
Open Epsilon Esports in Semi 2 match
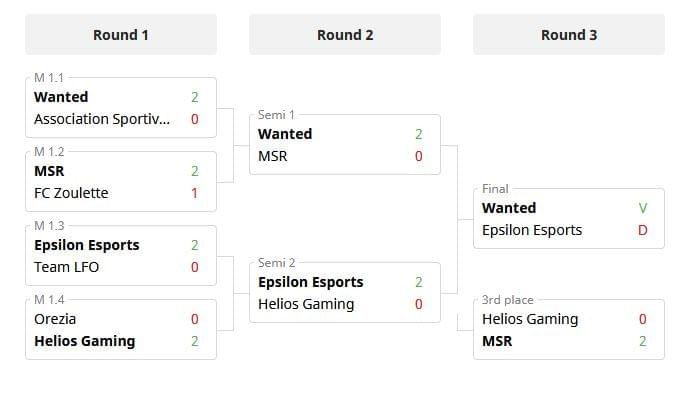(311, 282)
